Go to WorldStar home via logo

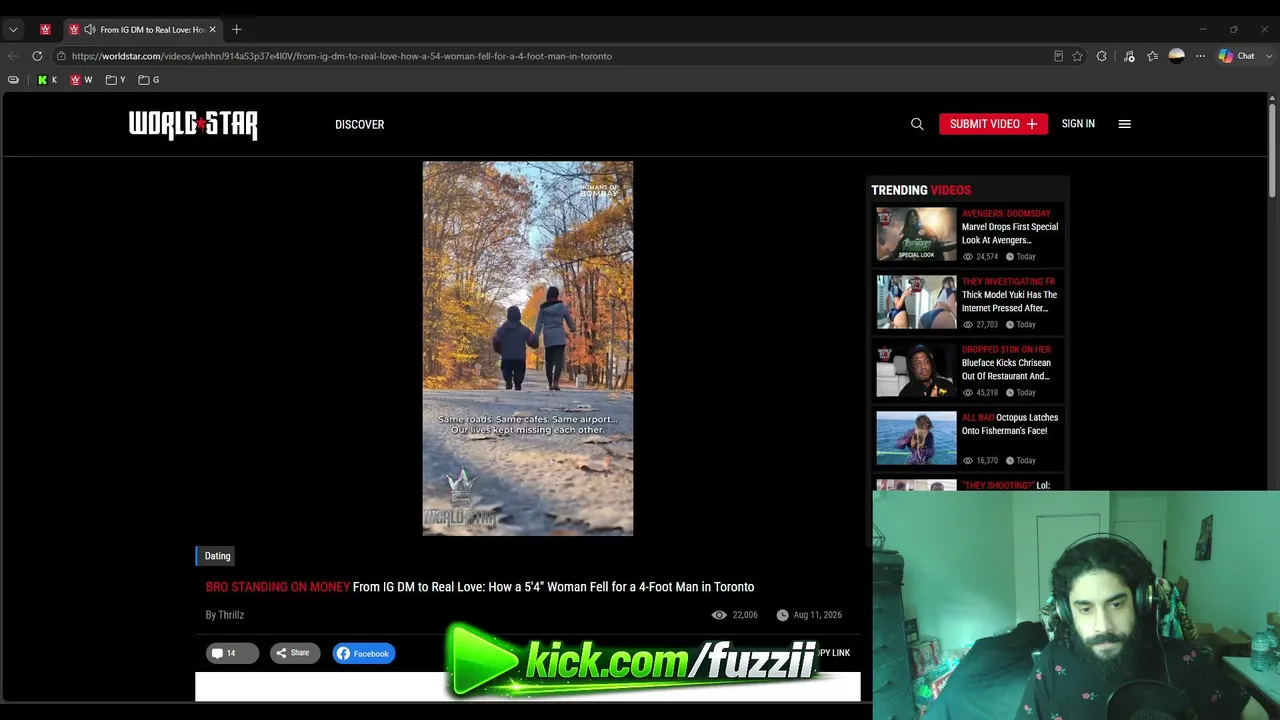pyautogui.click(x=193, y=125)
